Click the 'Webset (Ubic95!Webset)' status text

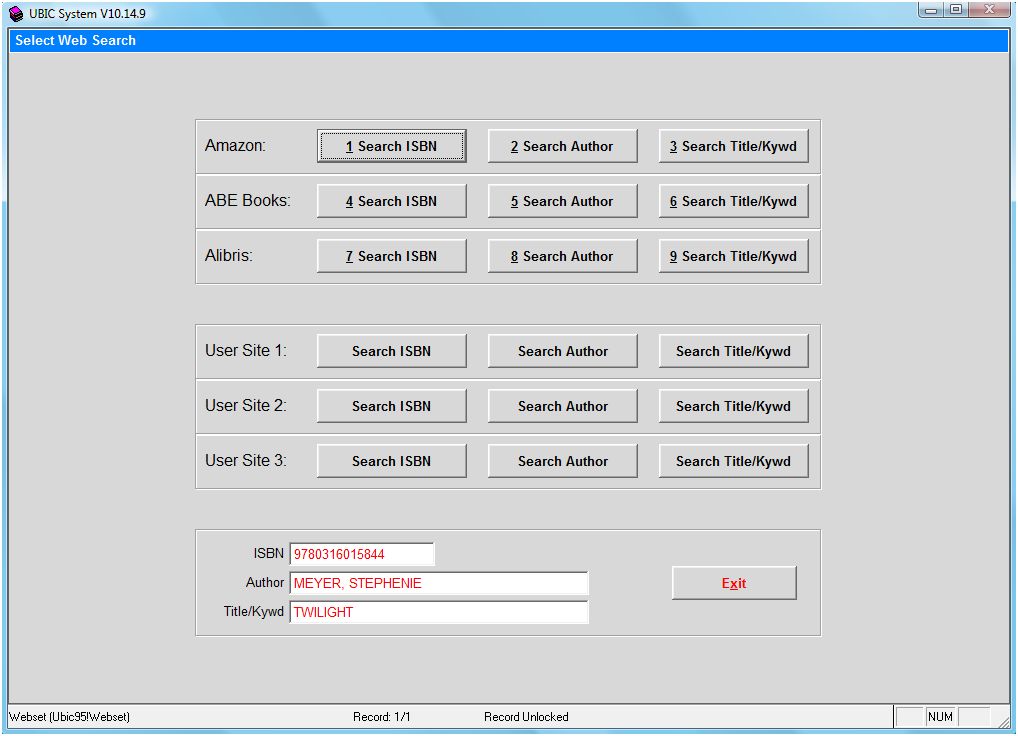(x=69, y=717)
